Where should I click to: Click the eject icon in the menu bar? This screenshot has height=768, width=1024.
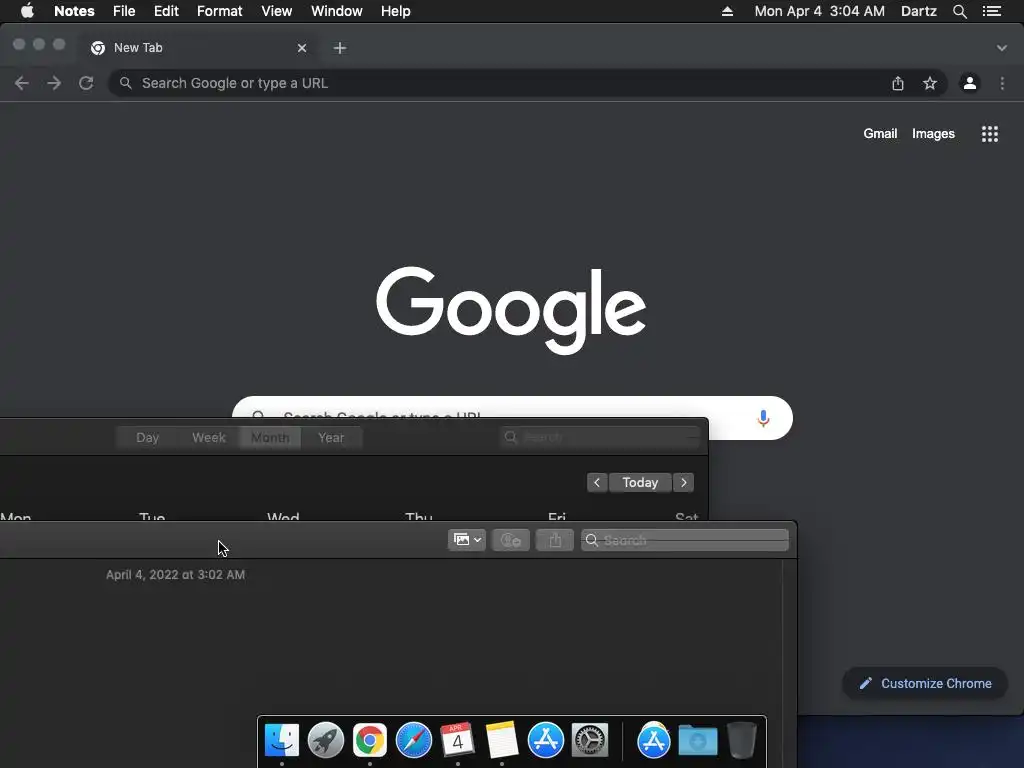click(x=727, y=11)
